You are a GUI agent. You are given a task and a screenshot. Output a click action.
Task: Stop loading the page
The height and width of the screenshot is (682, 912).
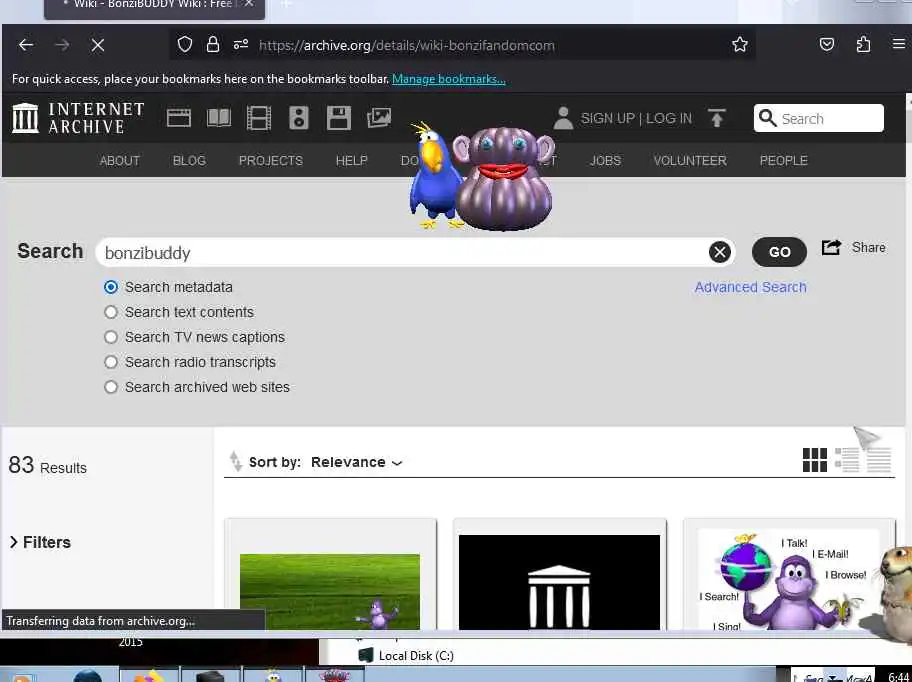pyautogui.click(x=98, y=45)
